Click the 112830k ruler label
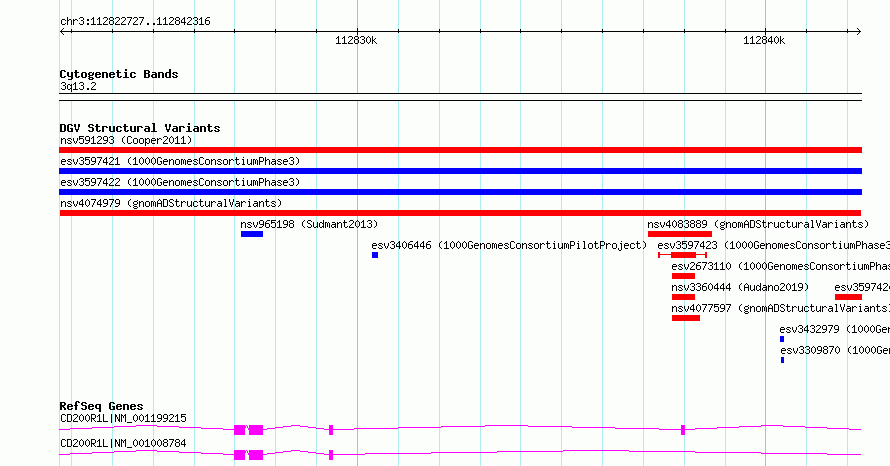 click(x=356, y=40)
